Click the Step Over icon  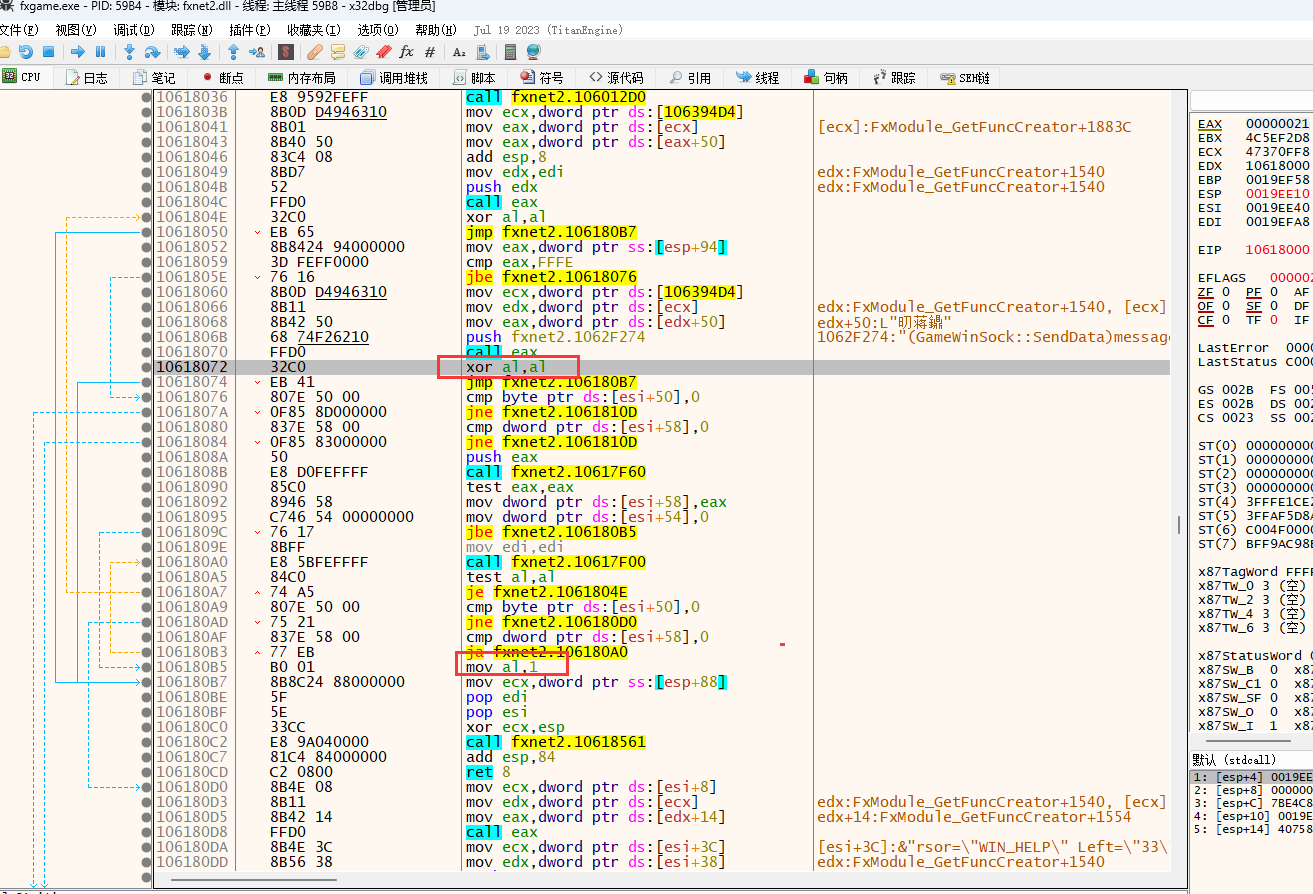pyautogui.click(x=152, y=52)
